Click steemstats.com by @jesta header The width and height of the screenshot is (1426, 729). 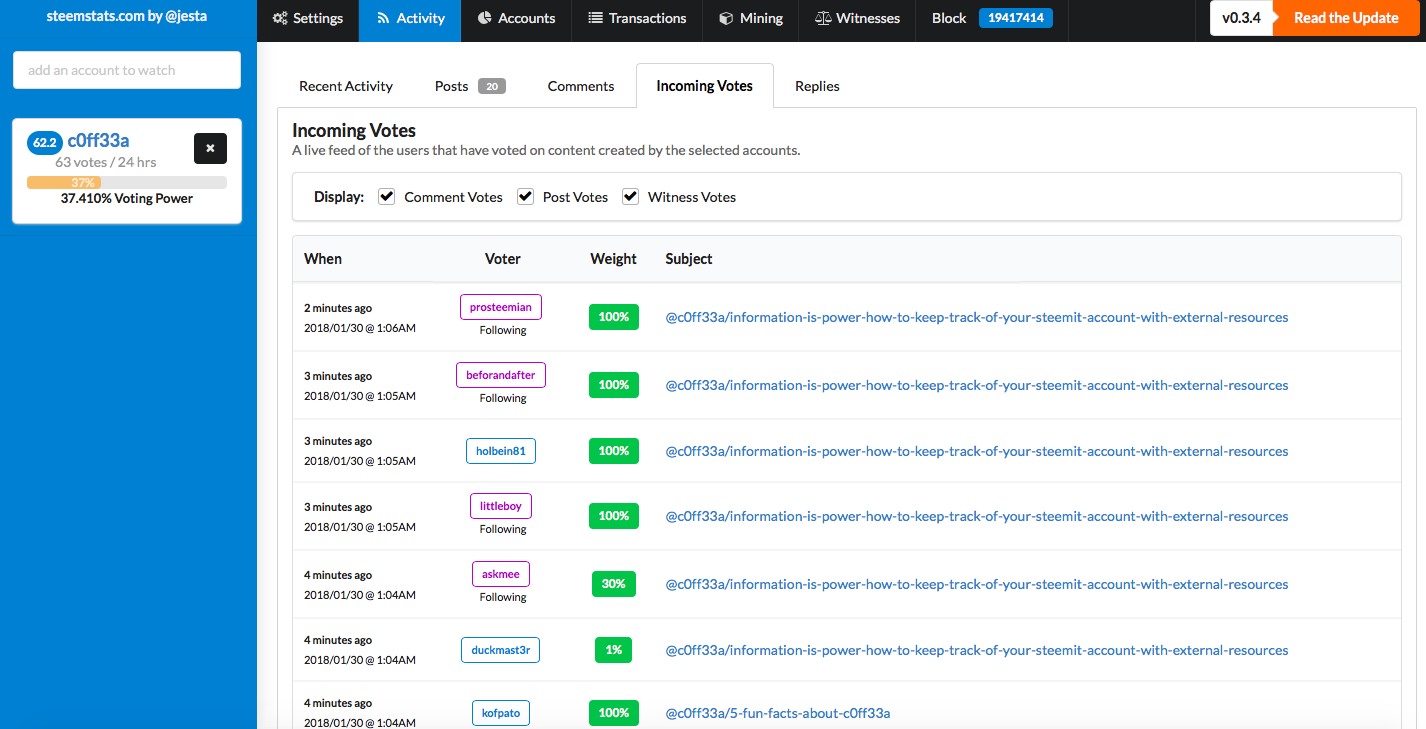(127, 16)
